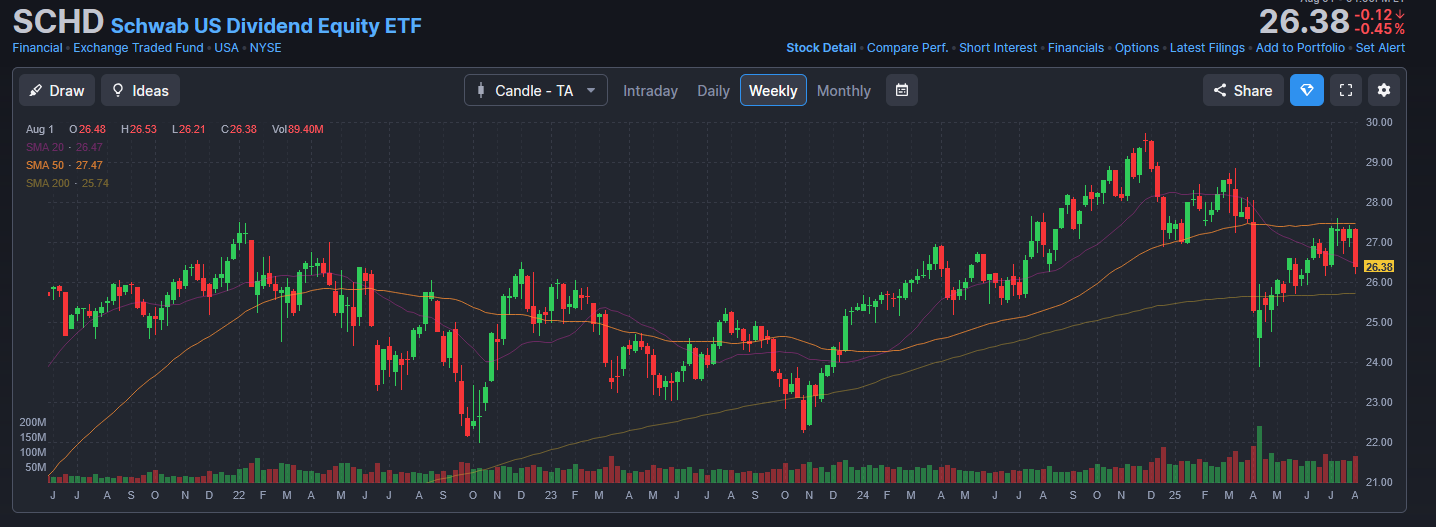
Task: Open the Financials link
Action: (x=1076, y=48)
